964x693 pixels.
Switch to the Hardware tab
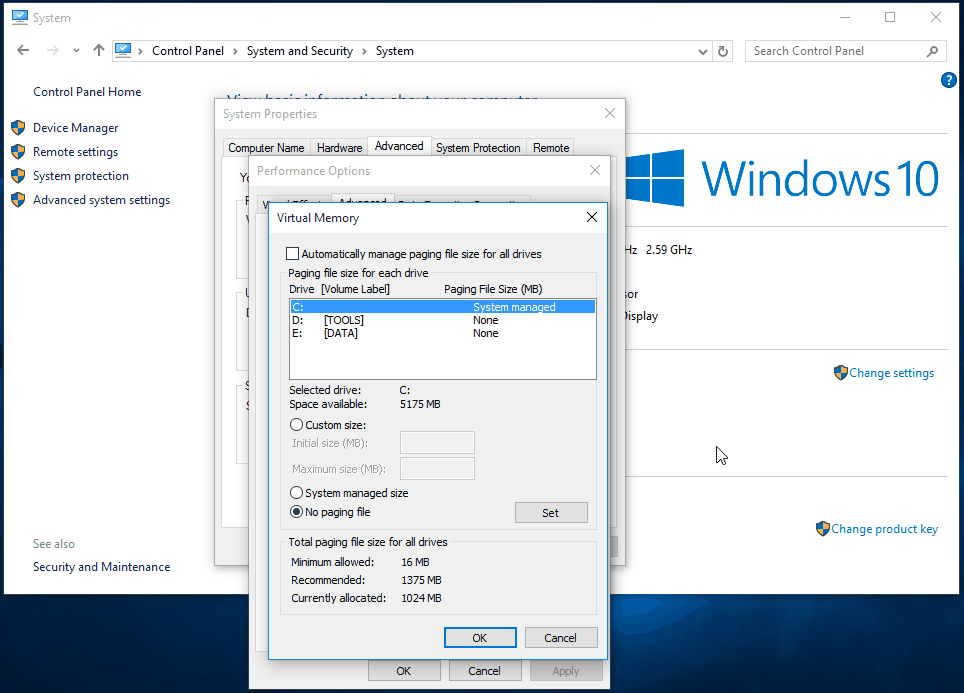(x=339, y=148)
